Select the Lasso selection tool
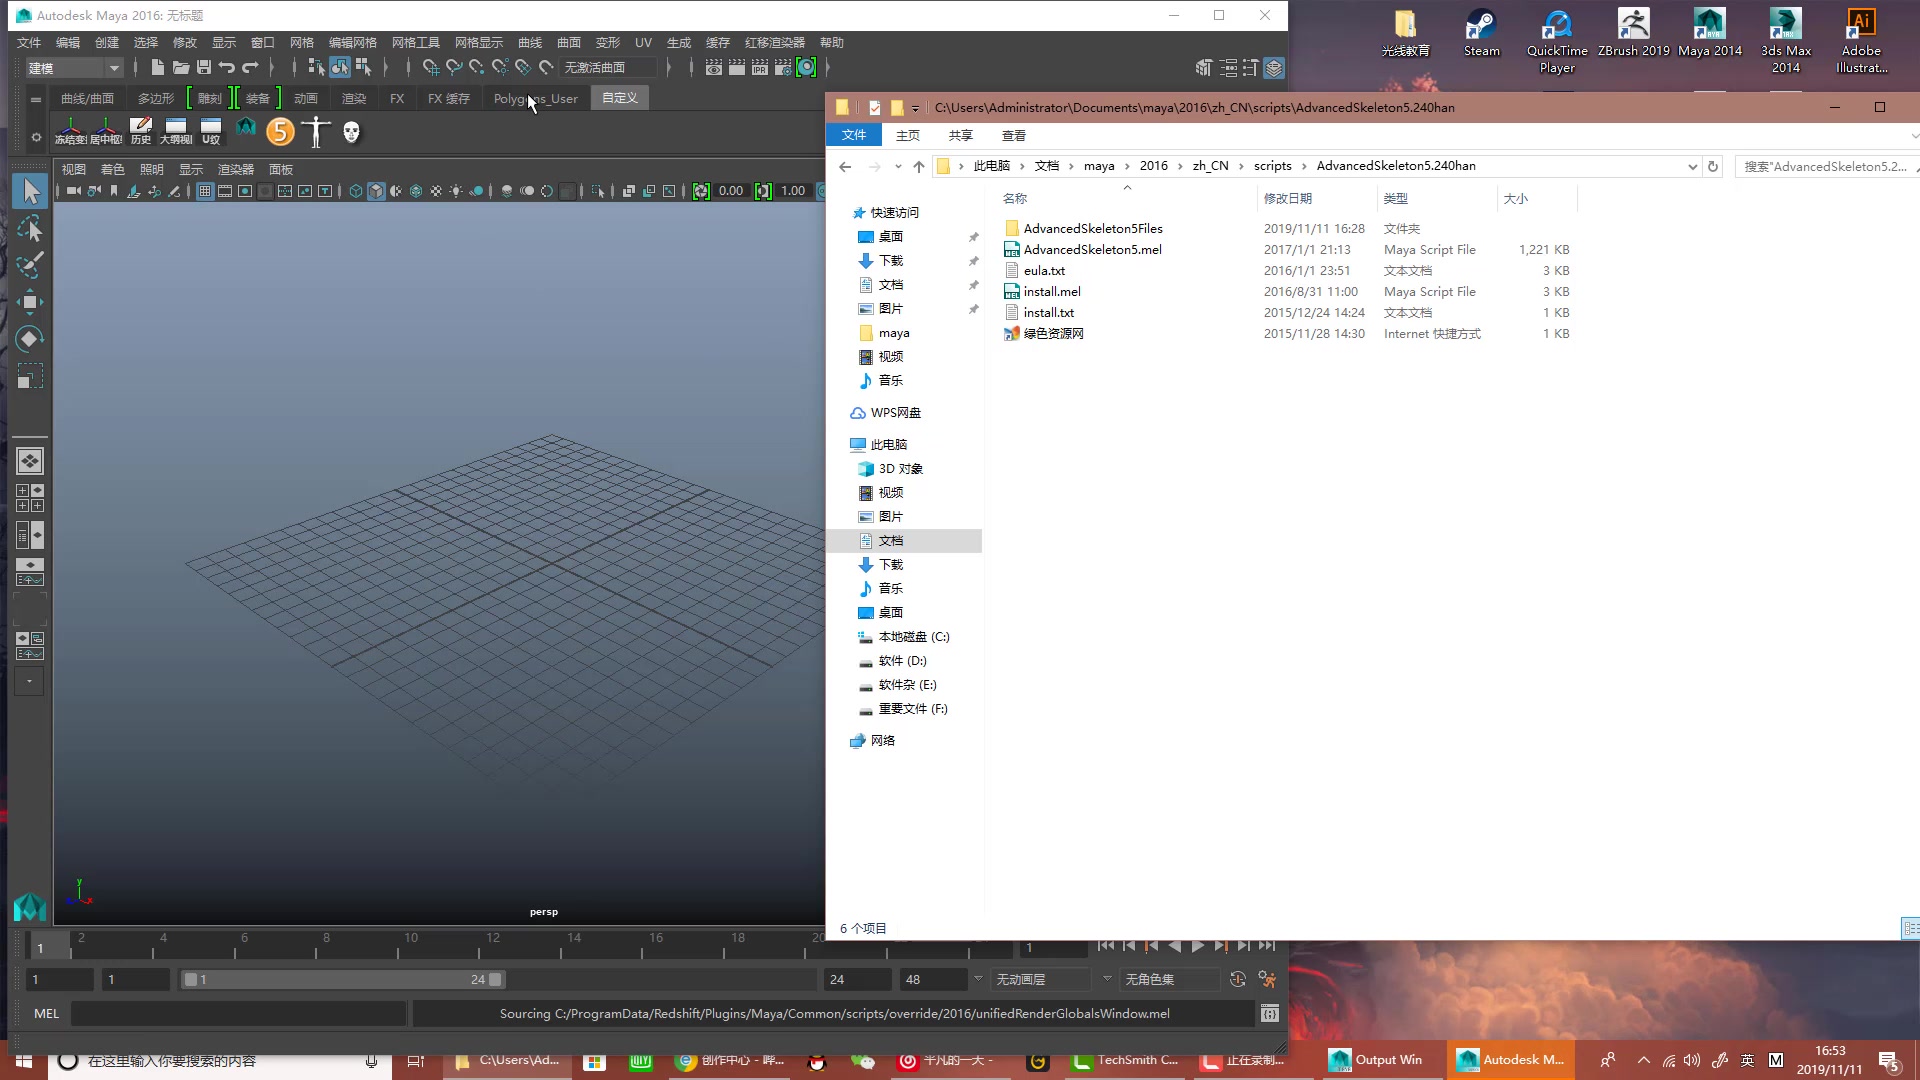This screenshot has height=1080, width=1920. (x=30, y=229)
